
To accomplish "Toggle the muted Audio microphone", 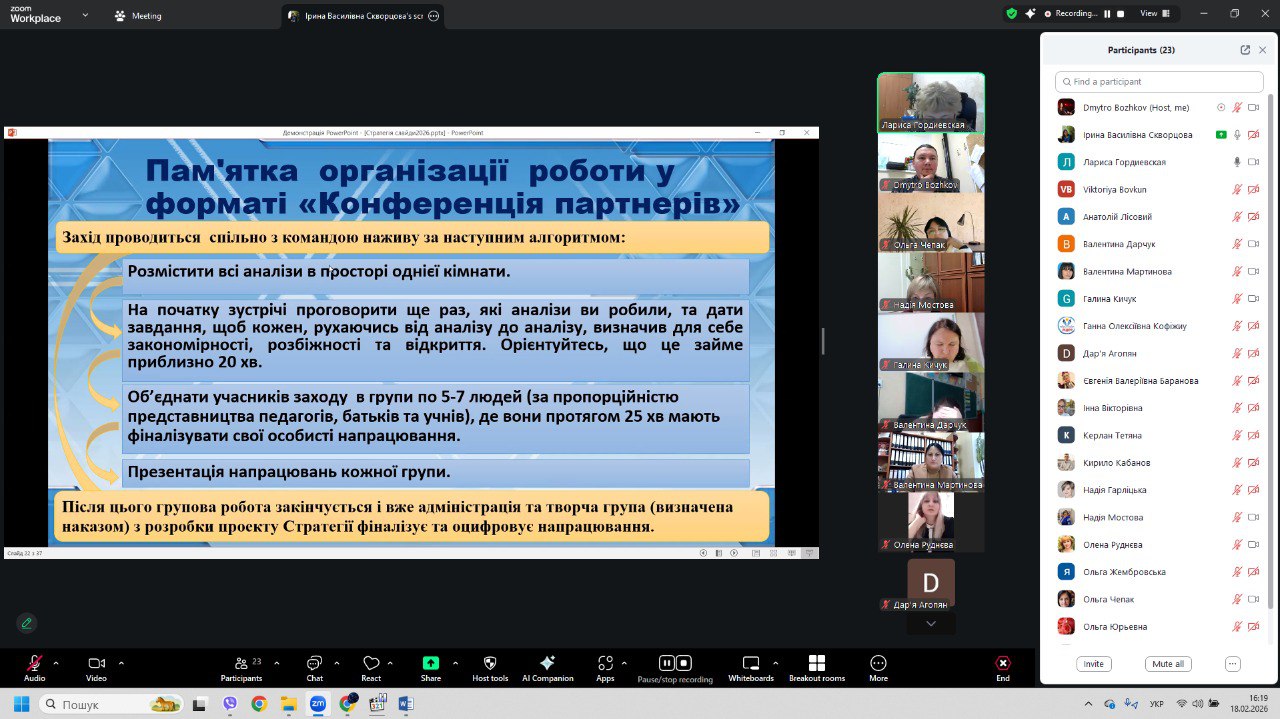I will tap(34, 664).
